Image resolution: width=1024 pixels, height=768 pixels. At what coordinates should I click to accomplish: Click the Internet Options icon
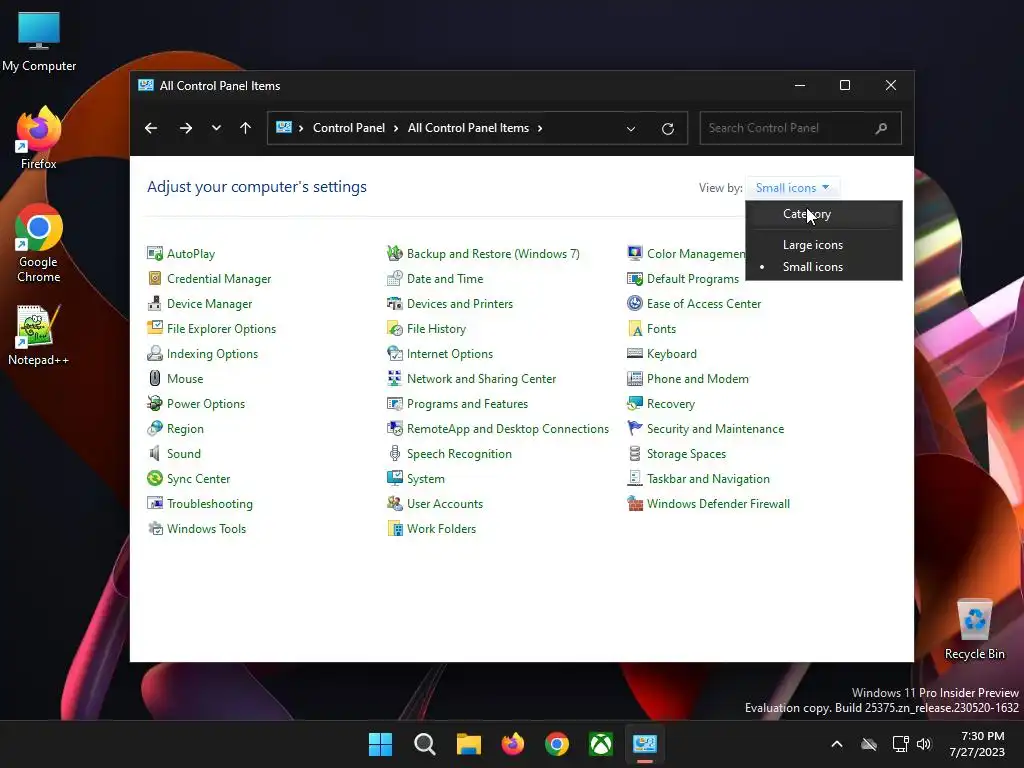tap(394, 353)
